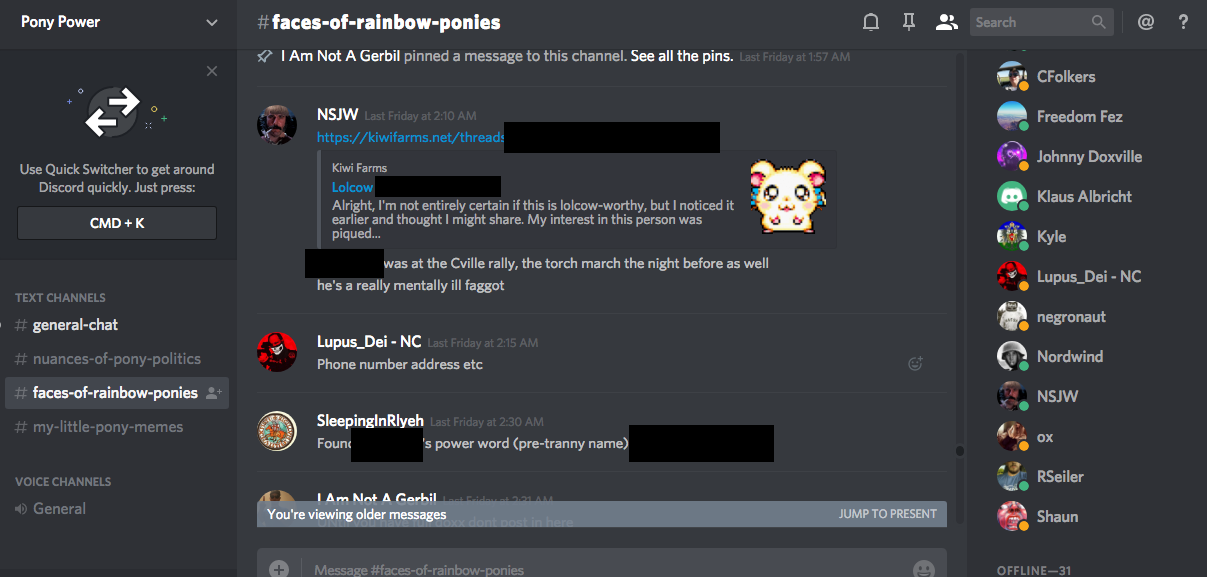Open notification settings bell icon

point(871,22)
